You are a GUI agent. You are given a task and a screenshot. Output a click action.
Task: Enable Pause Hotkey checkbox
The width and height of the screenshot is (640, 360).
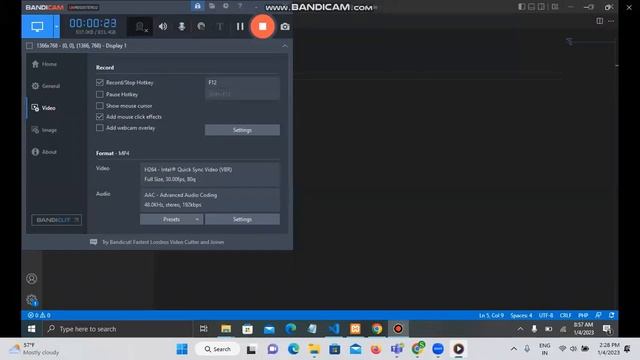tap(100, 94)
